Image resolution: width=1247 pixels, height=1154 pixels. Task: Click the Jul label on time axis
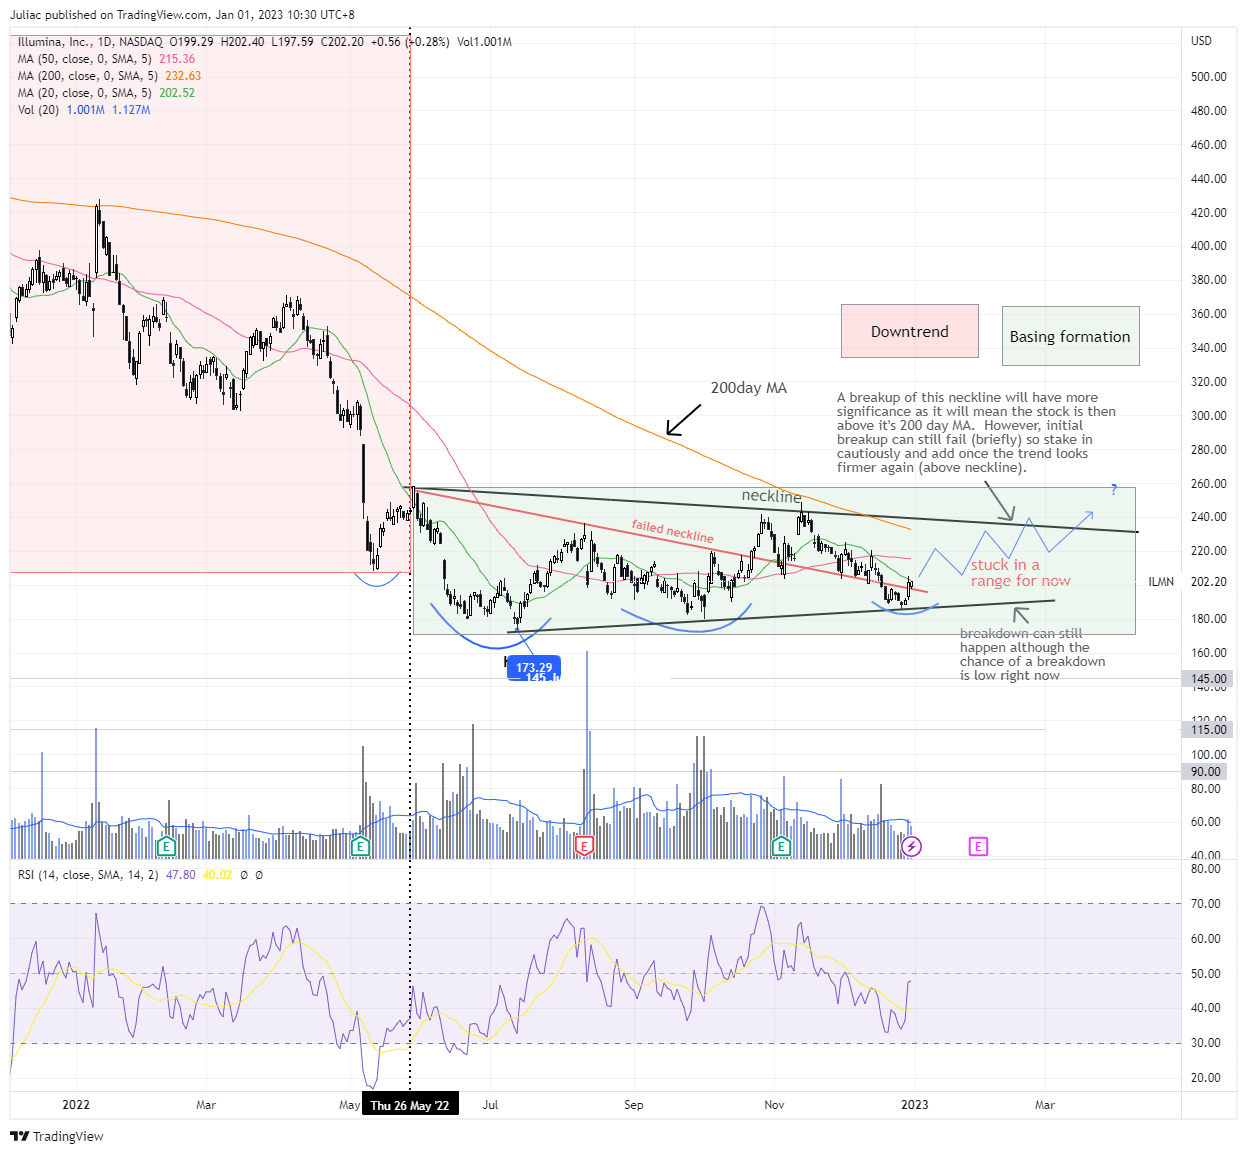(x=491, y=1105)
